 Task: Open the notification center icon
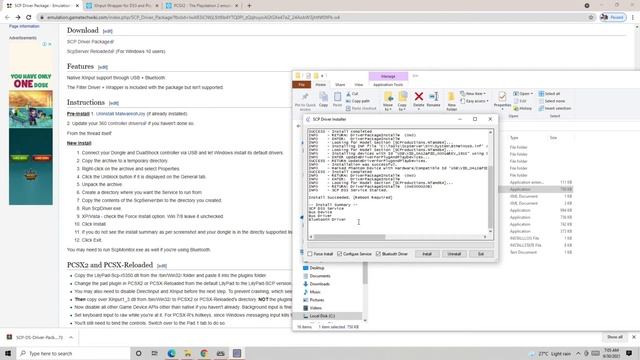click(x=629, y=353)
